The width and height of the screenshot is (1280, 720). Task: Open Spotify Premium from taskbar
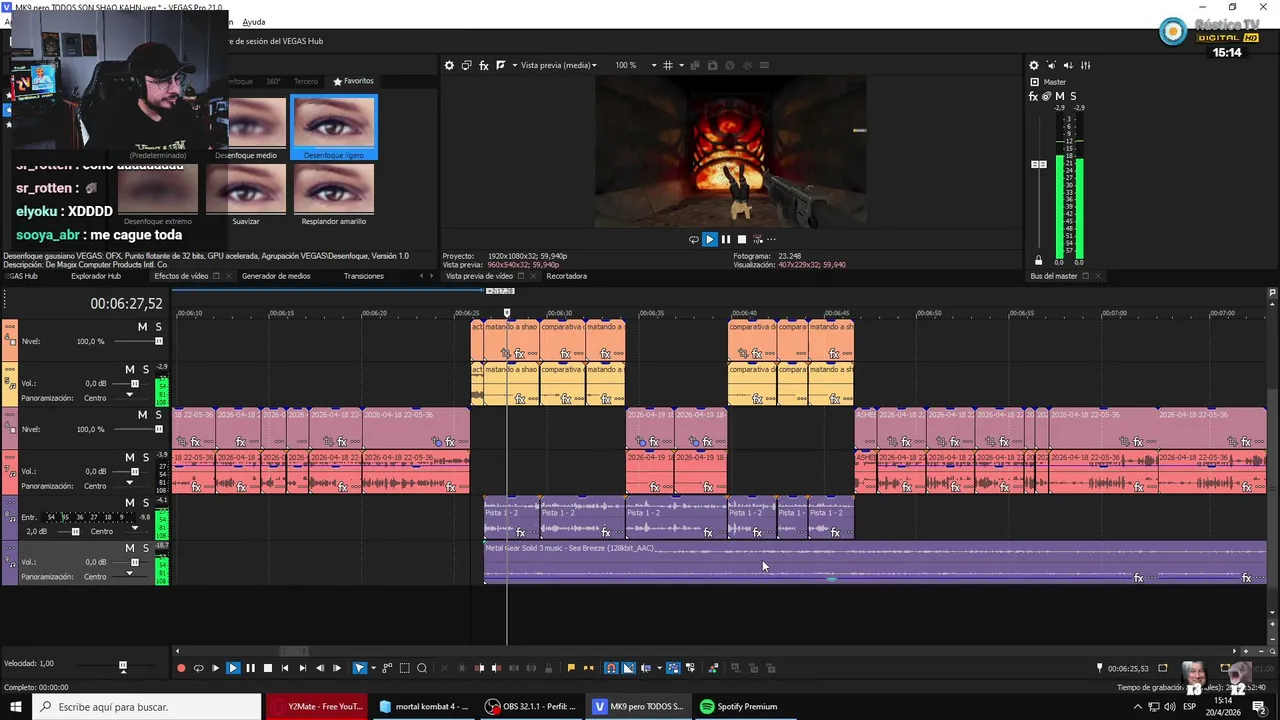[738, 706]
